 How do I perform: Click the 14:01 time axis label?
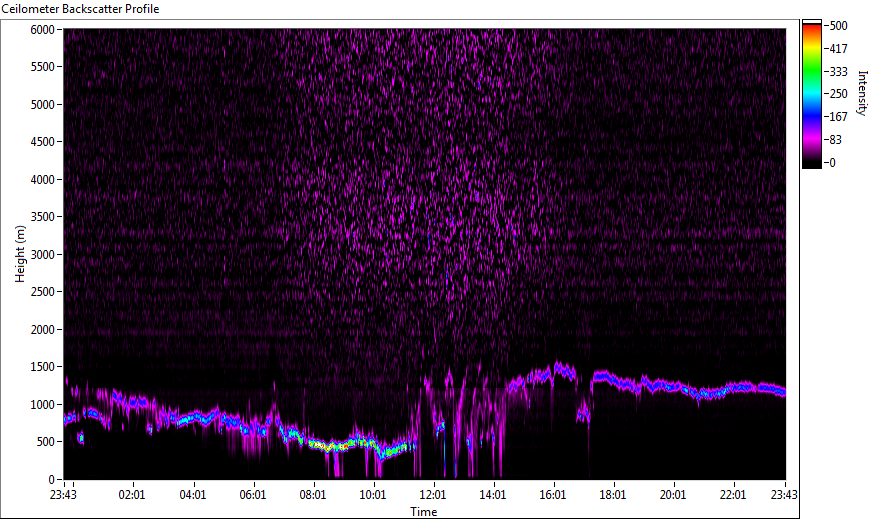click(x=493, y=495)
